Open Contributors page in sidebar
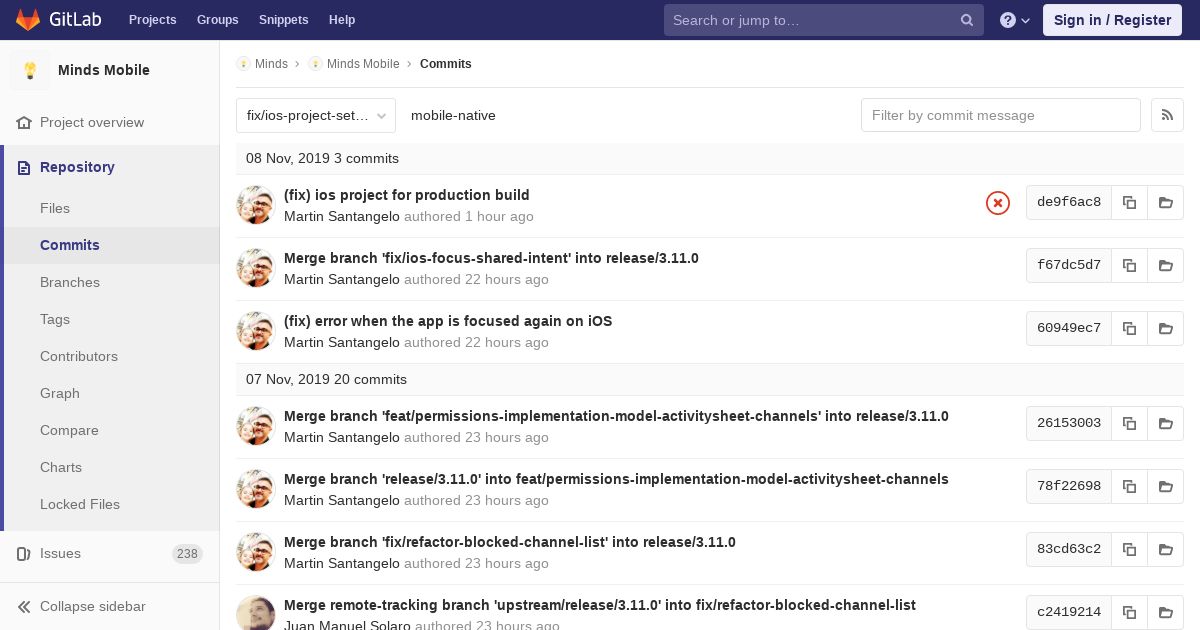This screenshot has height=630, width=1200. click(79, 356)
